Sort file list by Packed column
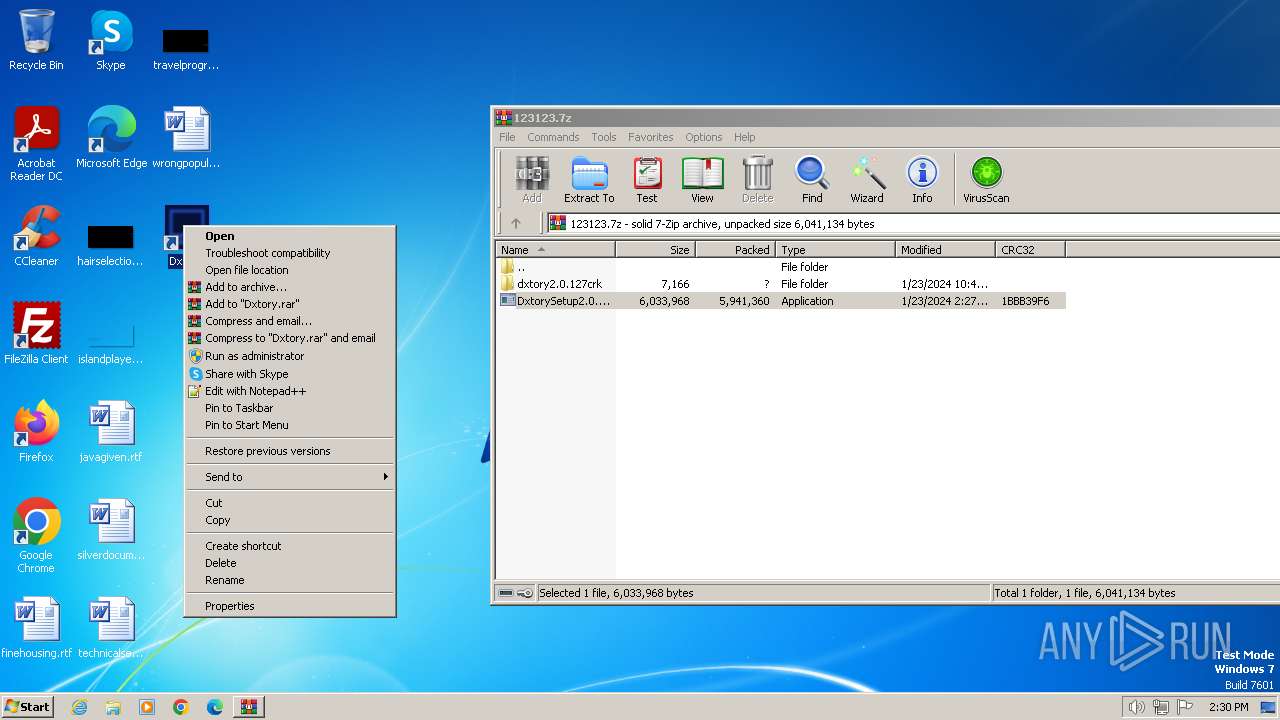 pyautogui.click(x=735, y=250)
